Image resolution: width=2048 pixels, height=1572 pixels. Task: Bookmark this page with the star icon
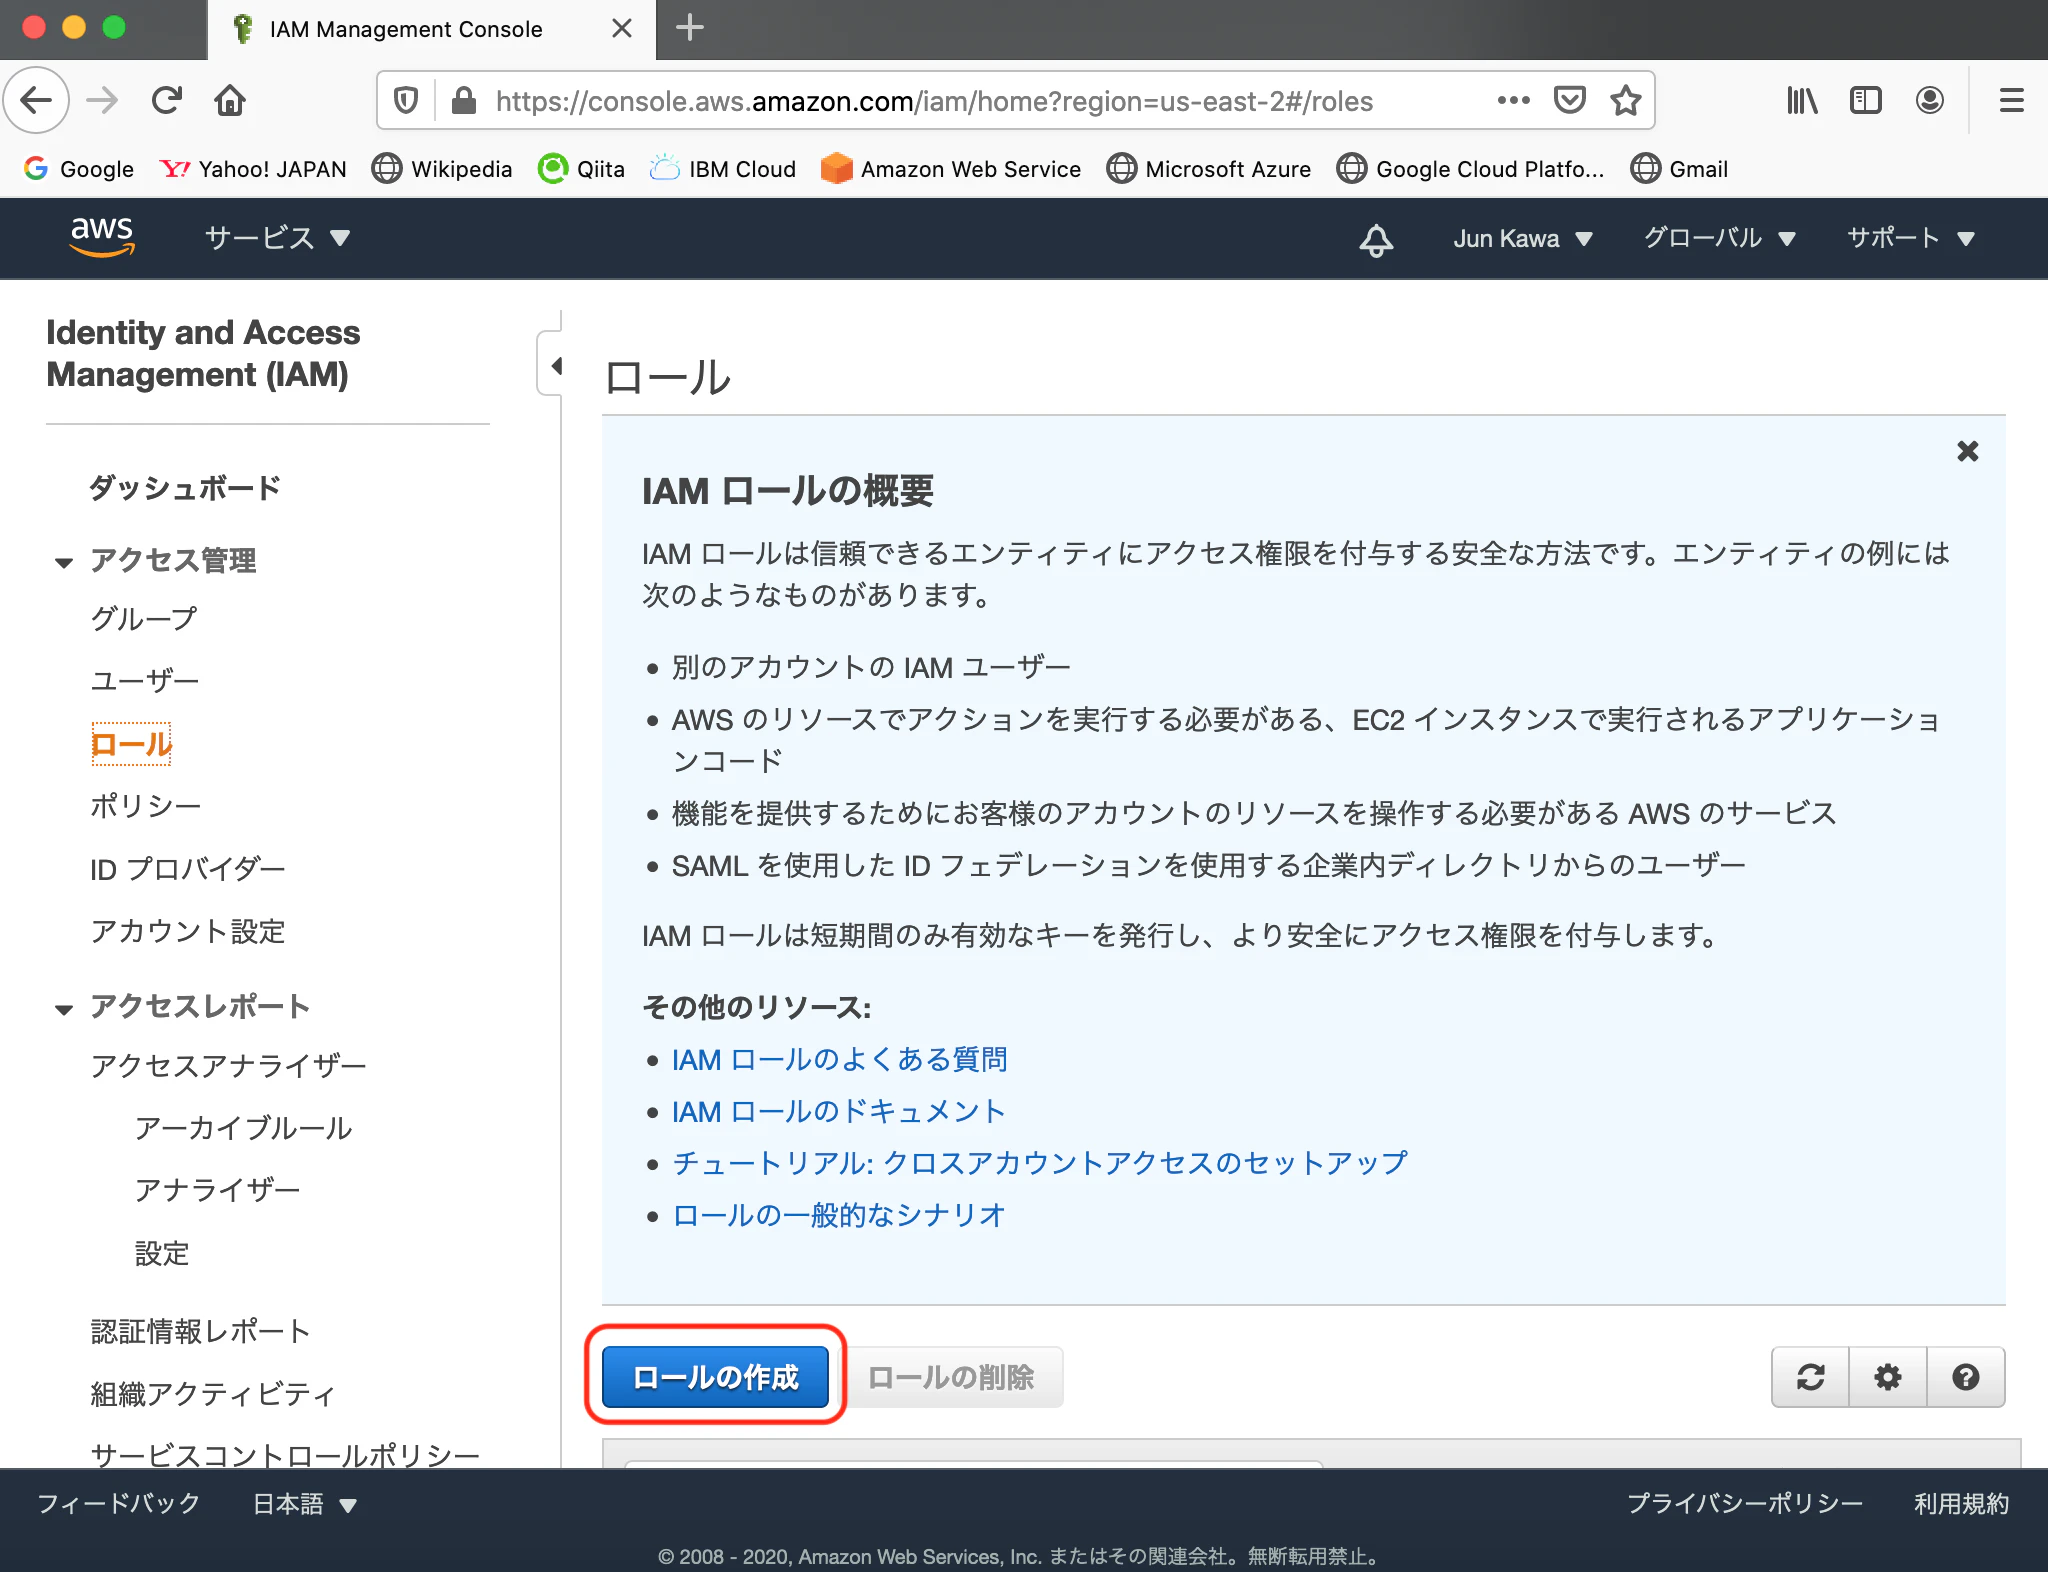tap(1625, 100)
